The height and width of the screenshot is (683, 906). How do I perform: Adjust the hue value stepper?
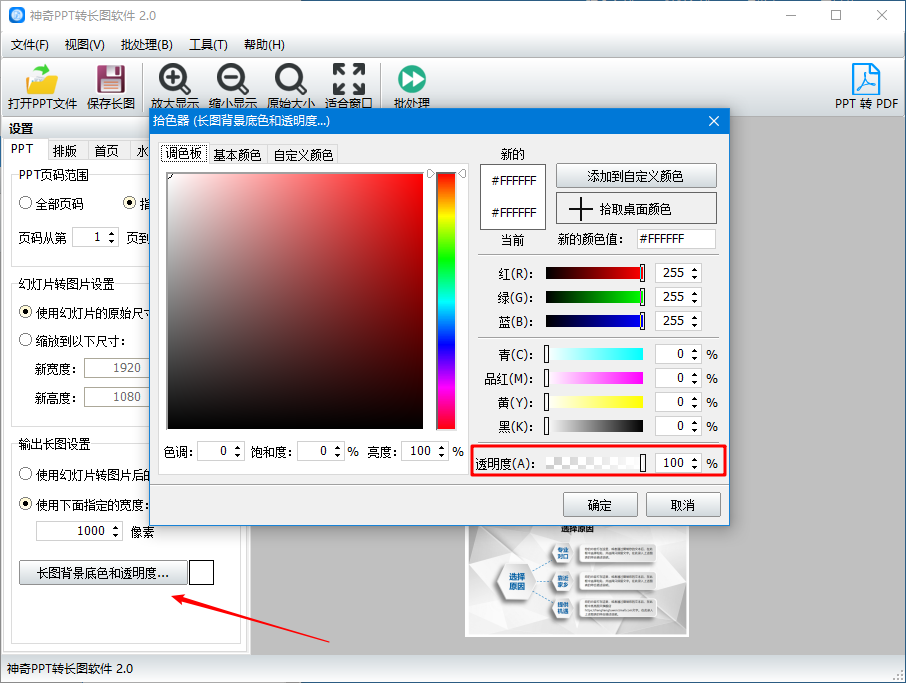click(237, 451)
